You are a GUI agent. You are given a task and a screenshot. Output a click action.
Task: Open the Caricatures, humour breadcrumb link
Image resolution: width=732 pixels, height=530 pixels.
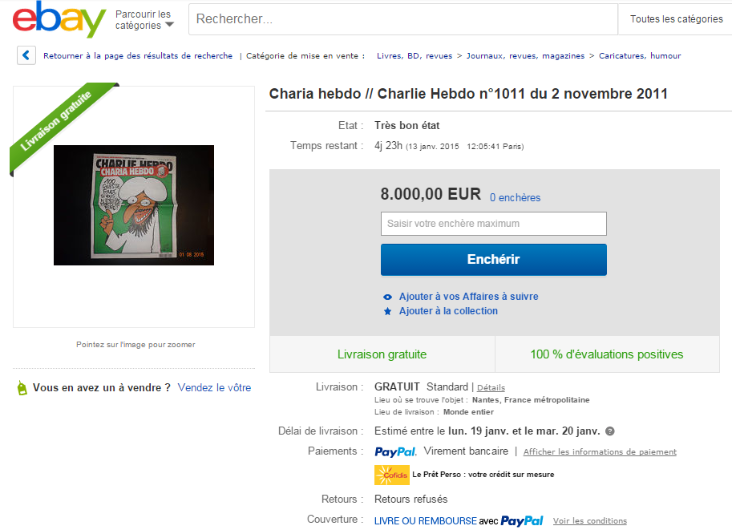point(640,56)
